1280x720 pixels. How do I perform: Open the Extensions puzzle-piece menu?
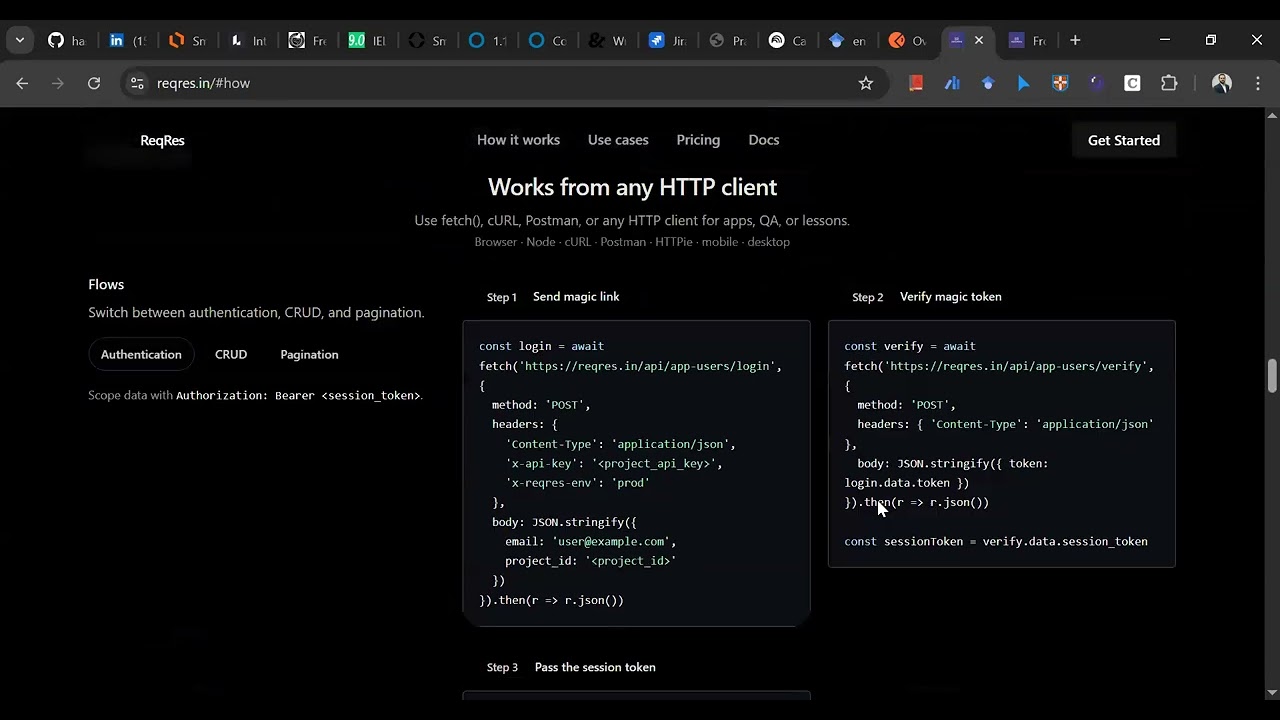click(1169, 83)
